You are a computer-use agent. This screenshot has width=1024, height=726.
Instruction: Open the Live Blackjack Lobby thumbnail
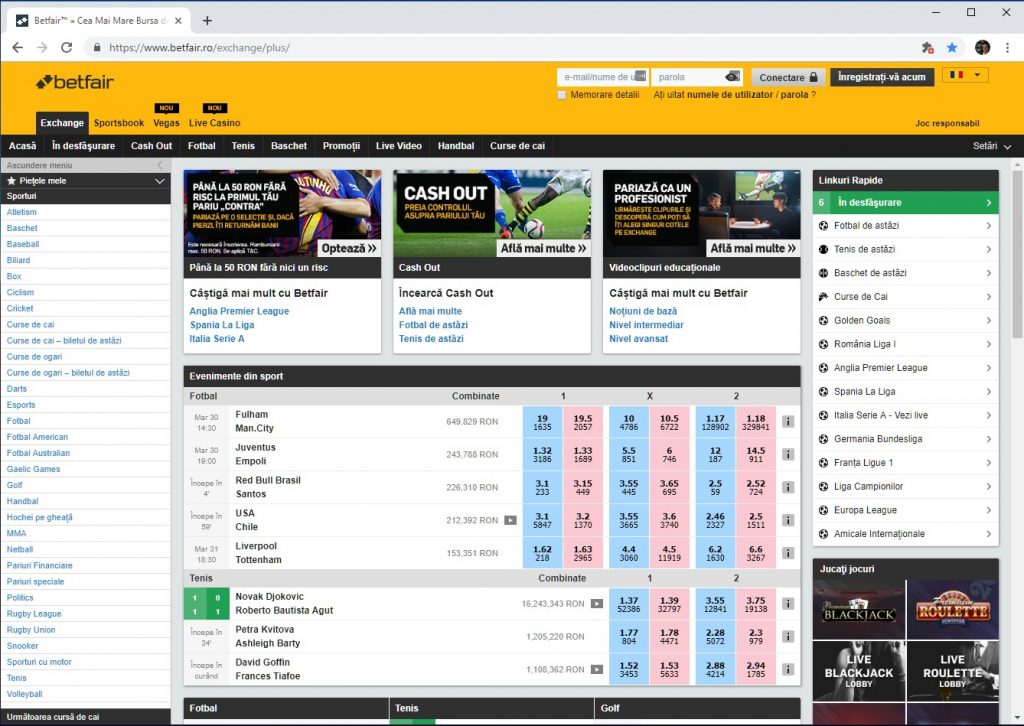coord(859,671)
